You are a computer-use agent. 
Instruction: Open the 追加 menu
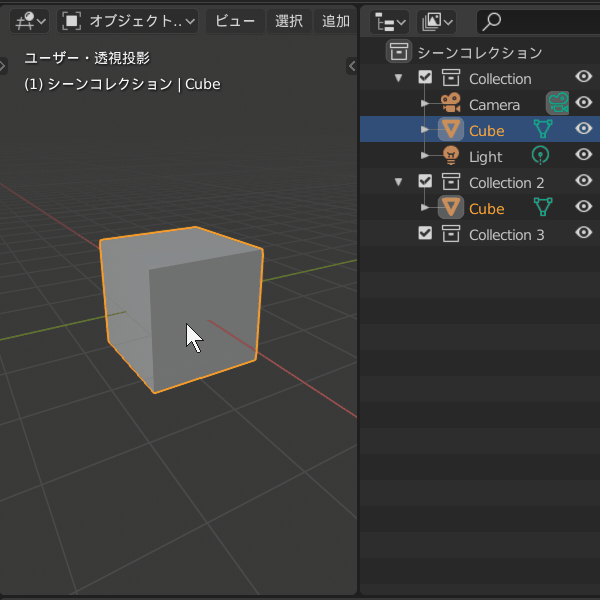pyautogui.click(x=336, y=21)
